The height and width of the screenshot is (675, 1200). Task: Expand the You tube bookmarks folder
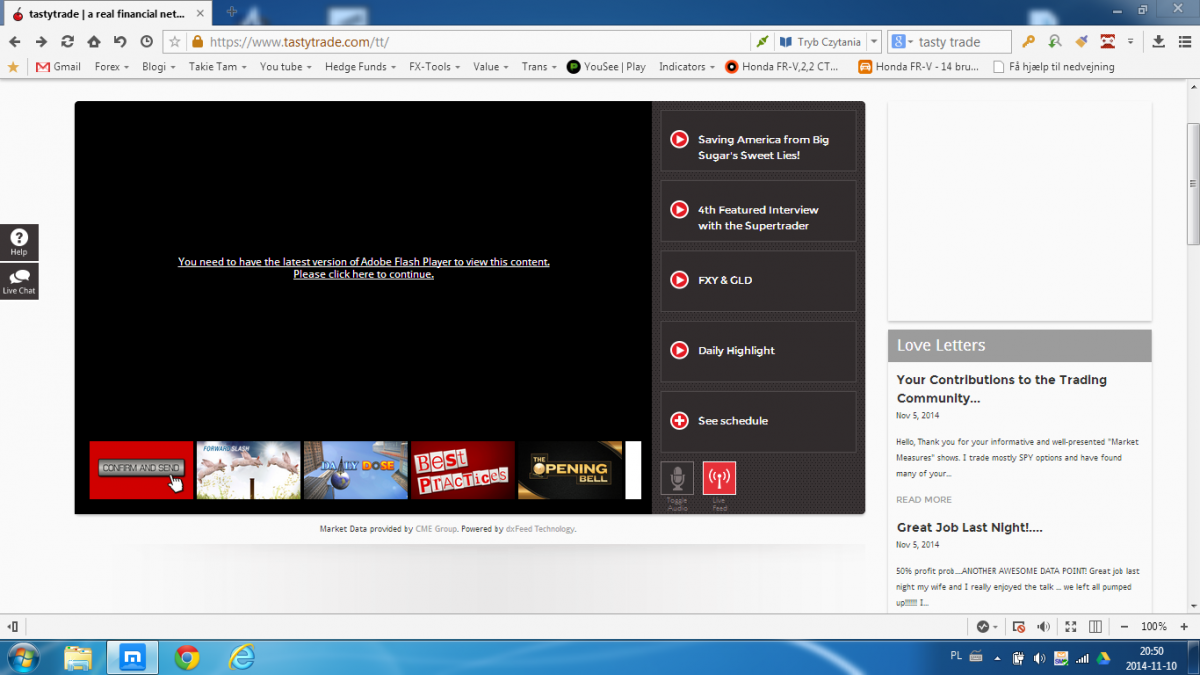coord(286,67)
